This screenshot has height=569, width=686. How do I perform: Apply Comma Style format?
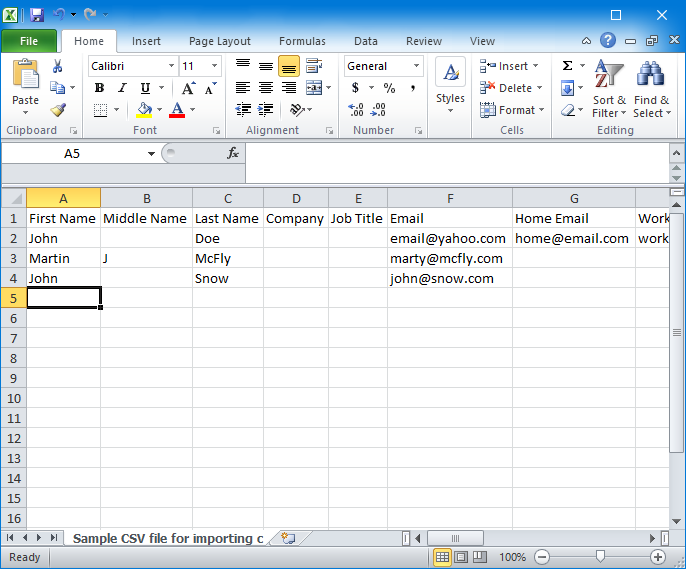pos(413,88)
